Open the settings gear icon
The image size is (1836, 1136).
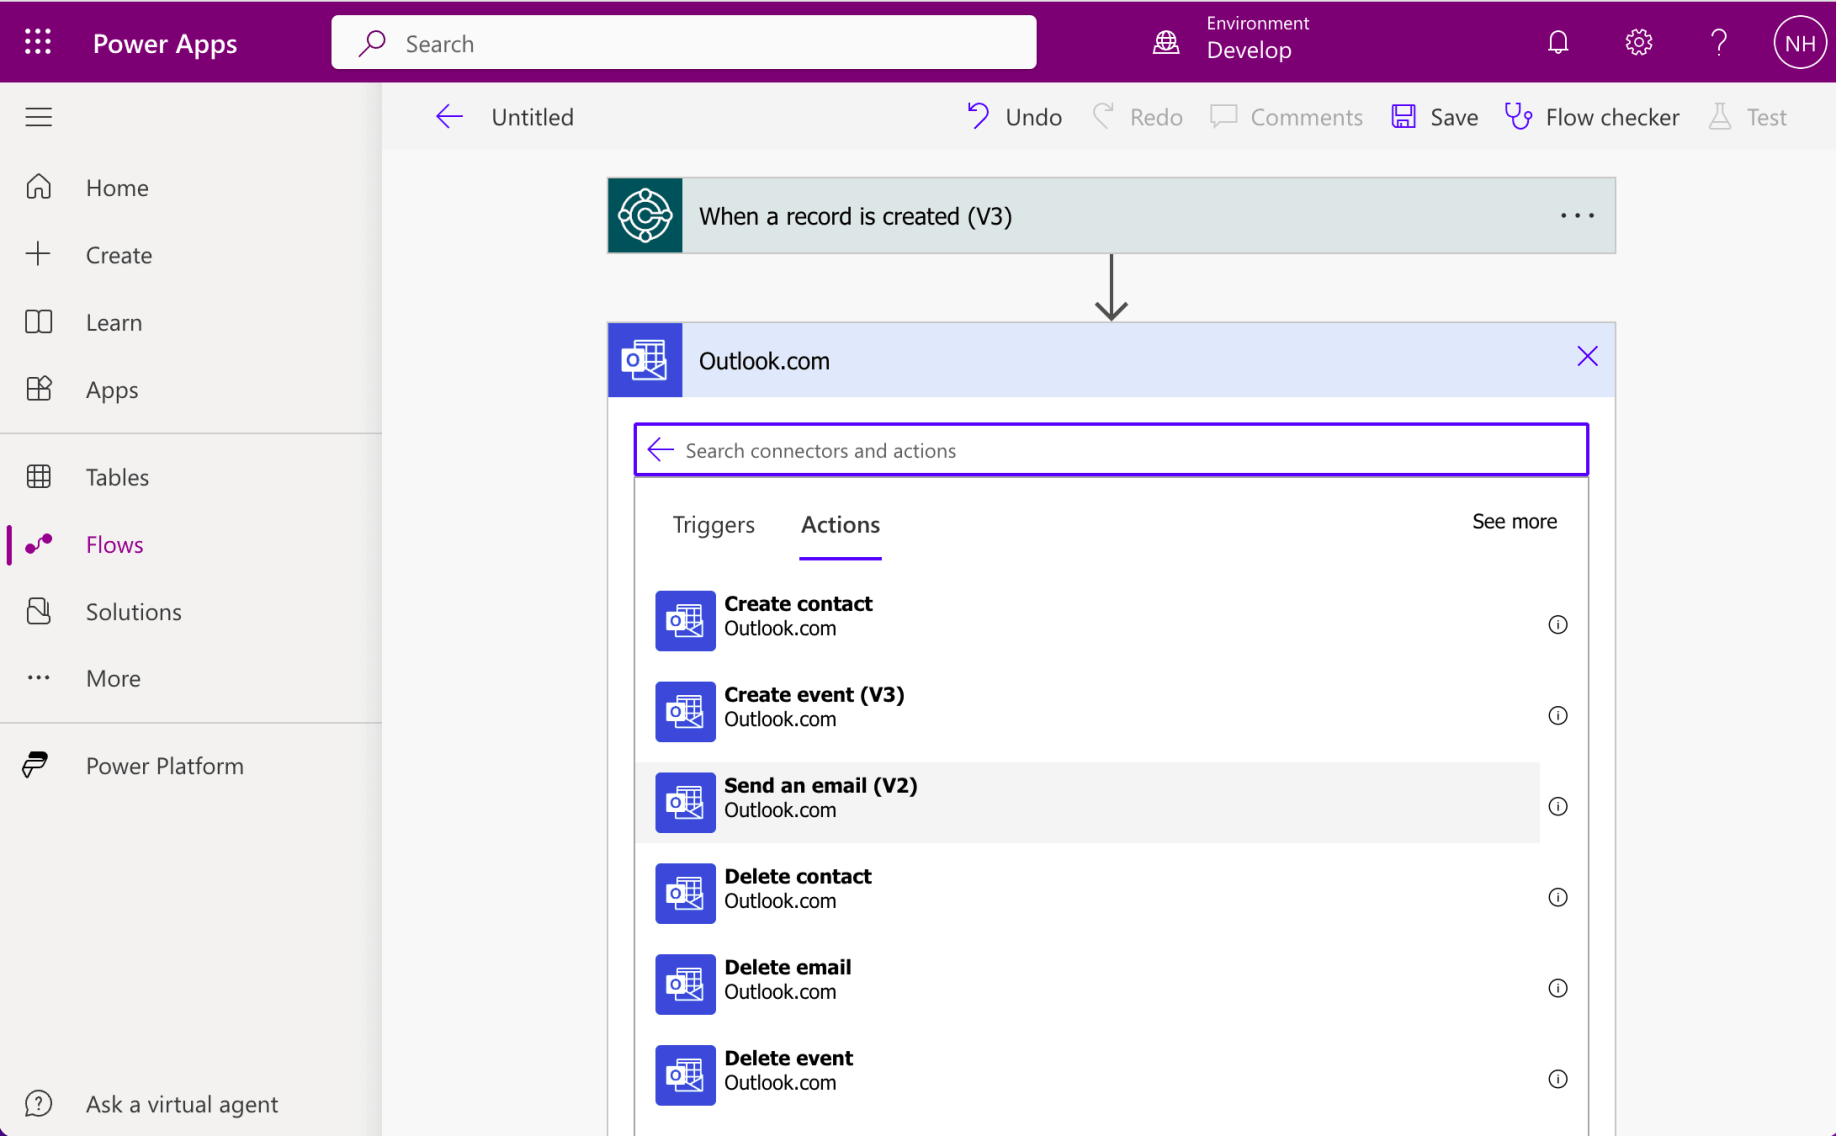(1638, 42)
